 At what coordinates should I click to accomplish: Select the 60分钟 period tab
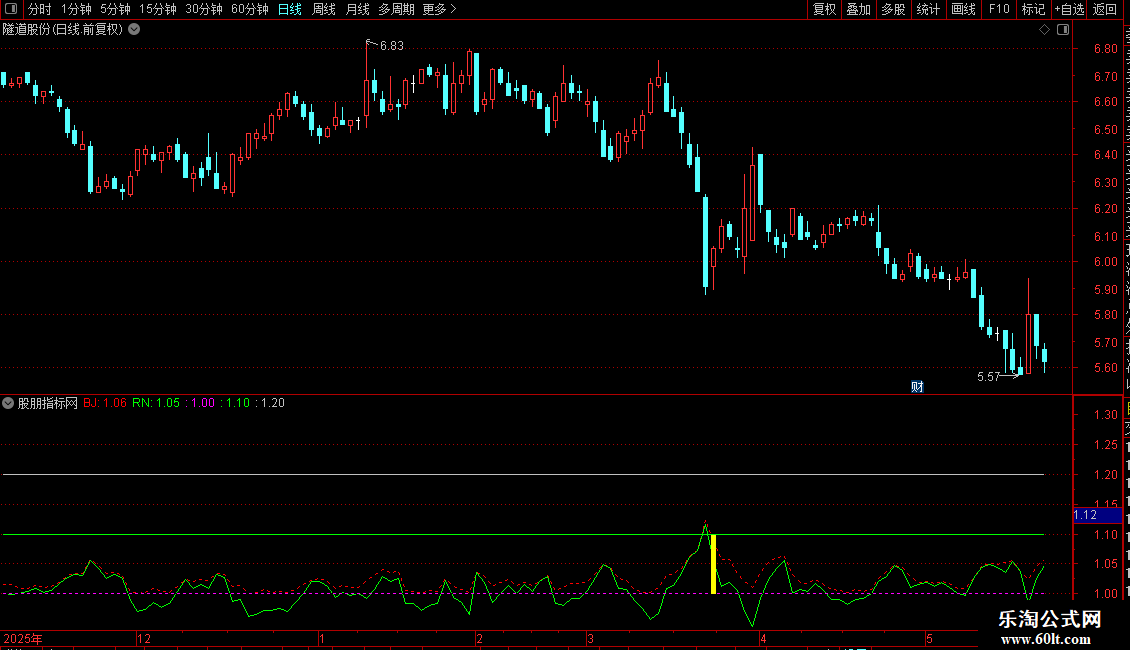pos(249,9)
